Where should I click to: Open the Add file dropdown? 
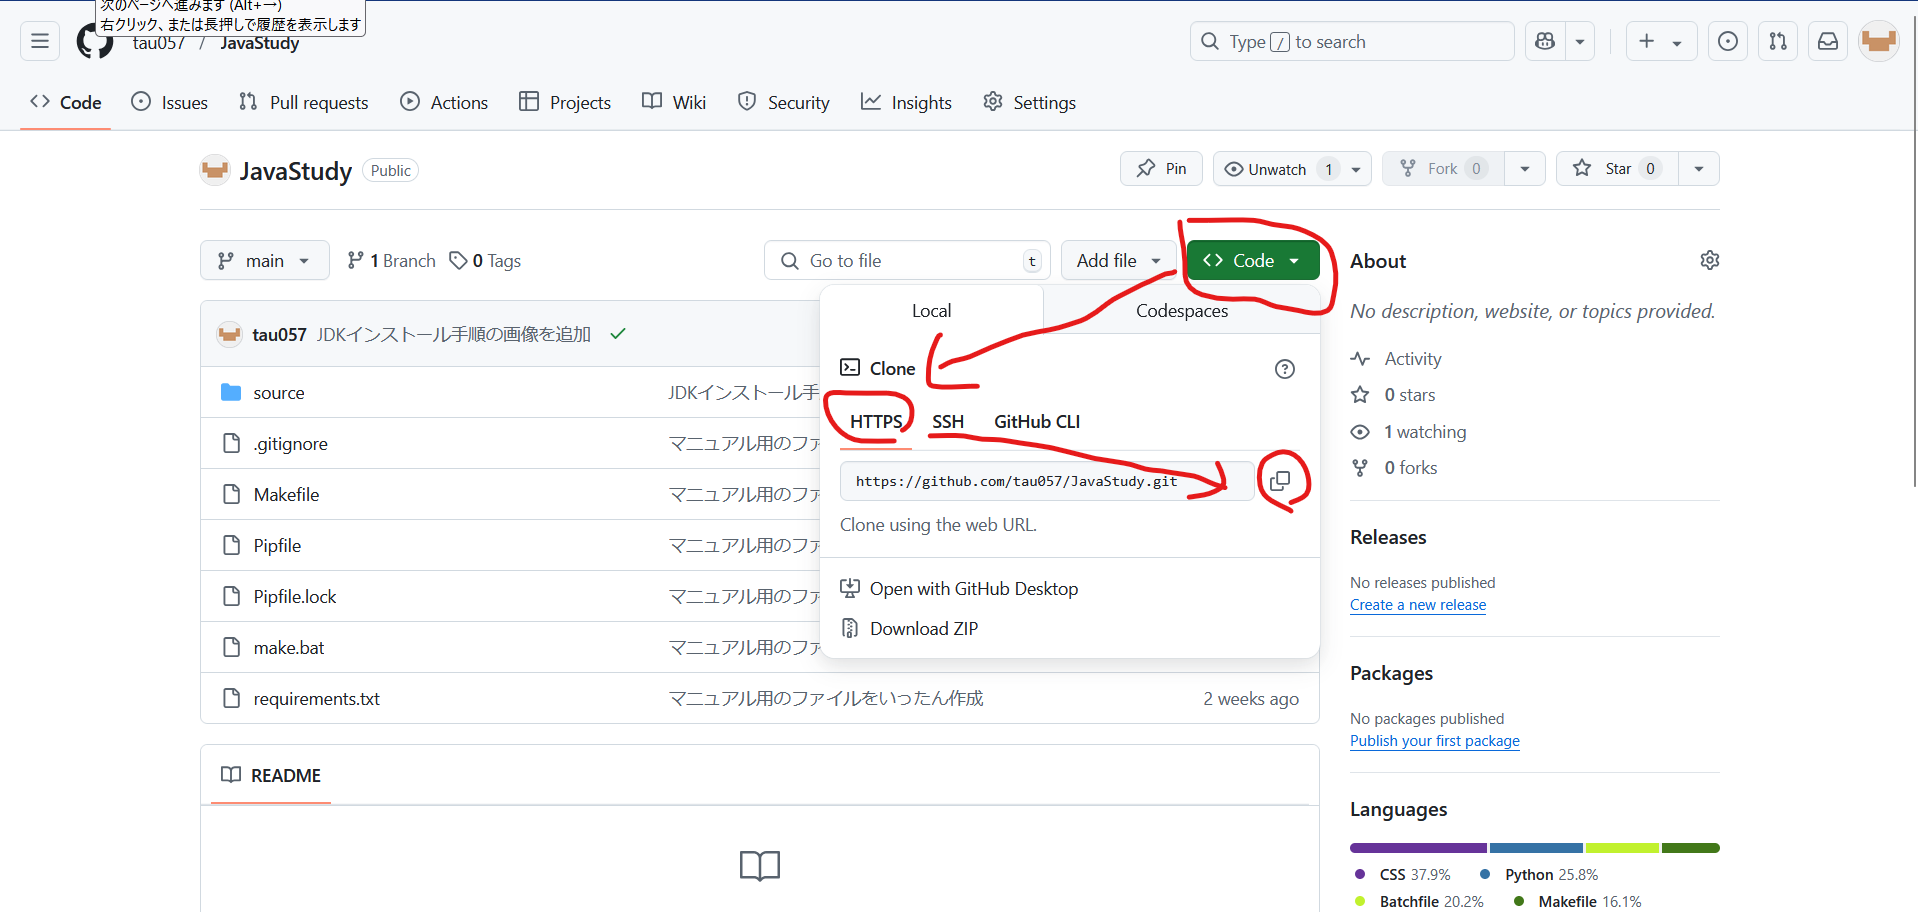pyautogui.click(x=1118, y=261)
